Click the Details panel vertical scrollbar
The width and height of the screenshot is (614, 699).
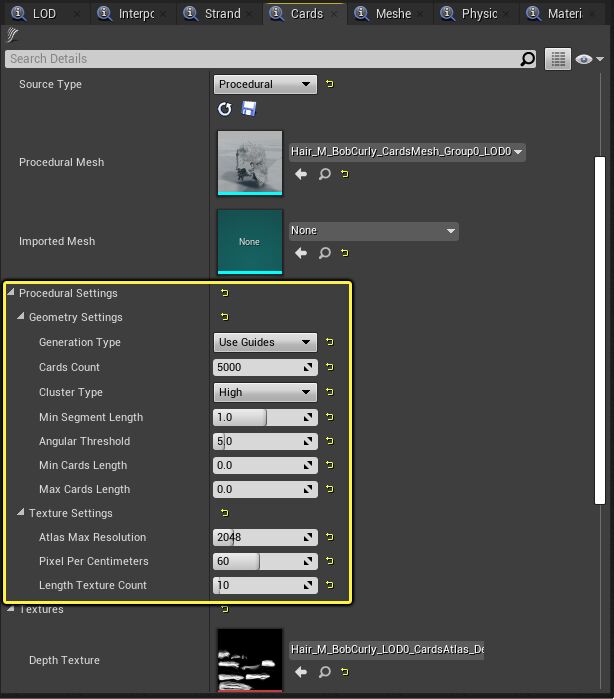point(600,330)
